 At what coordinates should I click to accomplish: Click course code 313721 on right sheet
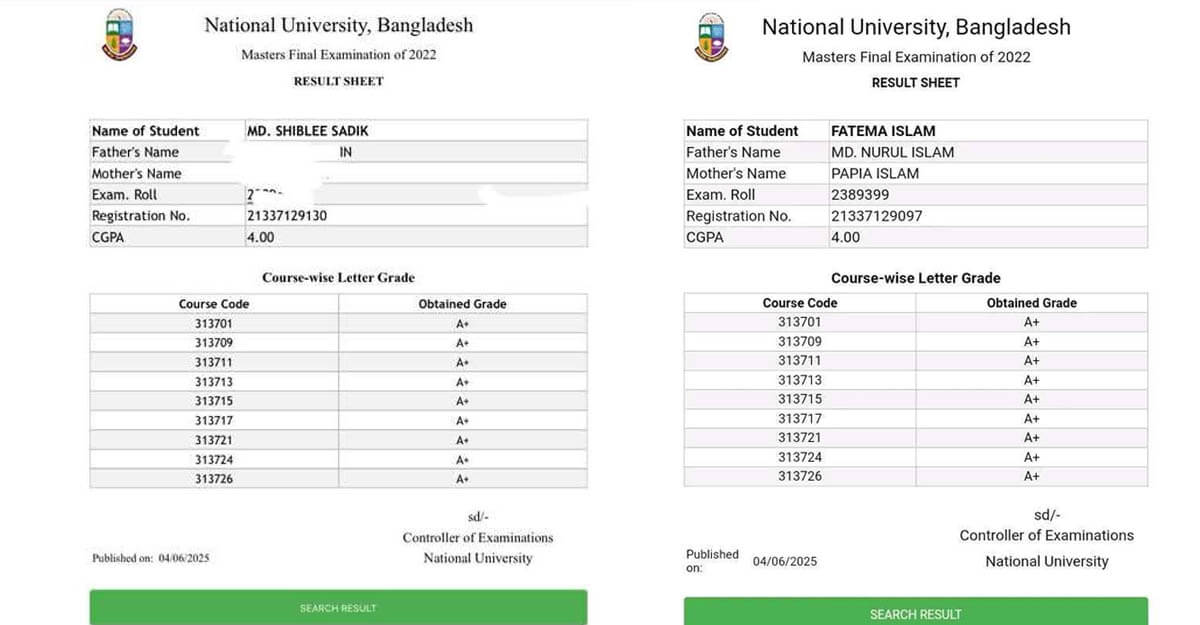pyautogui.click(x=800, y=438)
